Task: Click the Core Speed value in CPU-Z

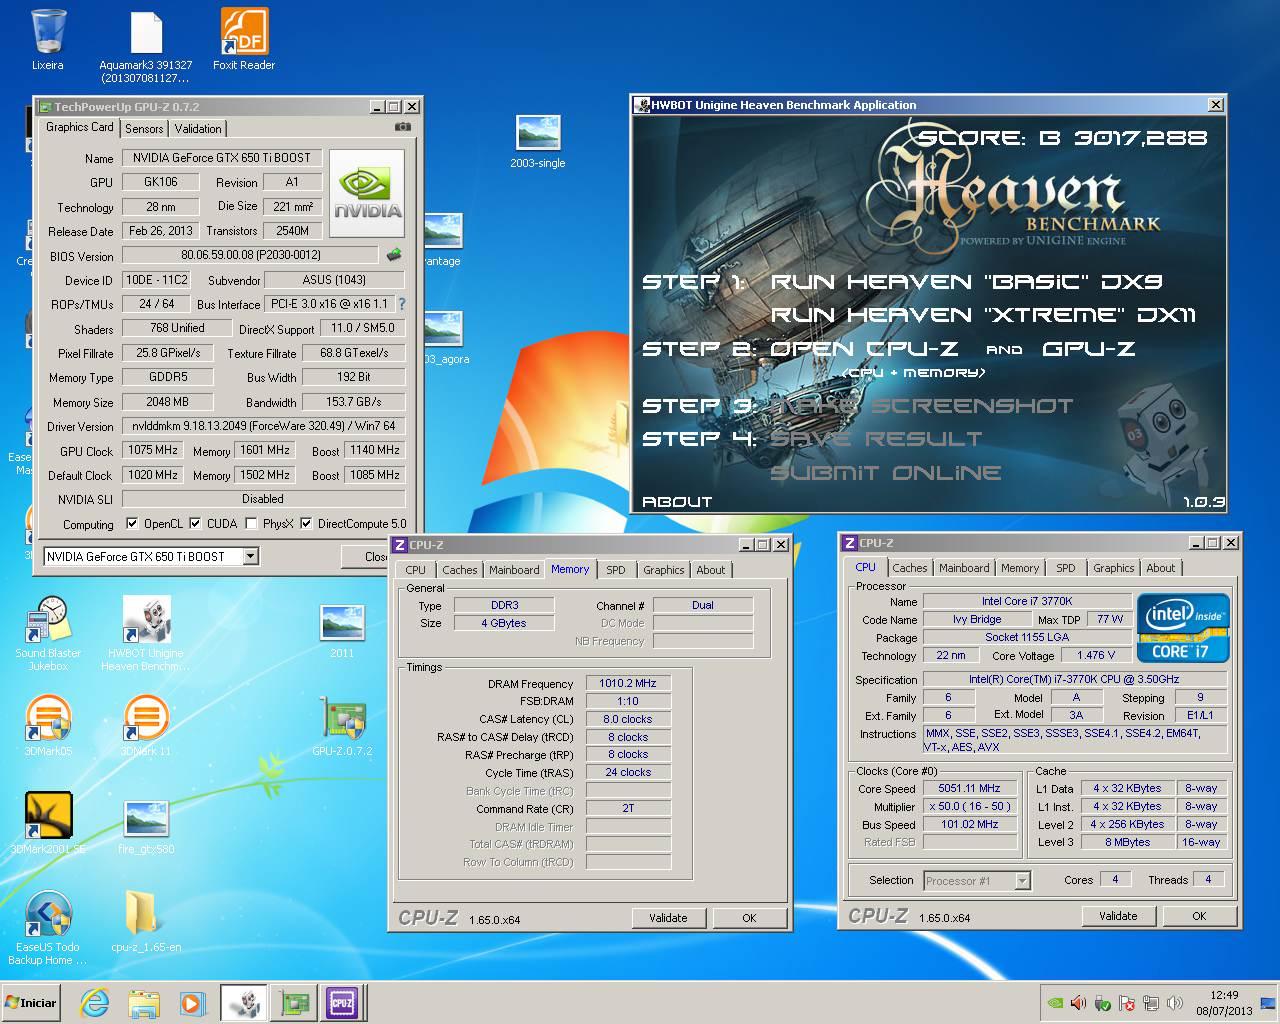Action: [970, 788]
